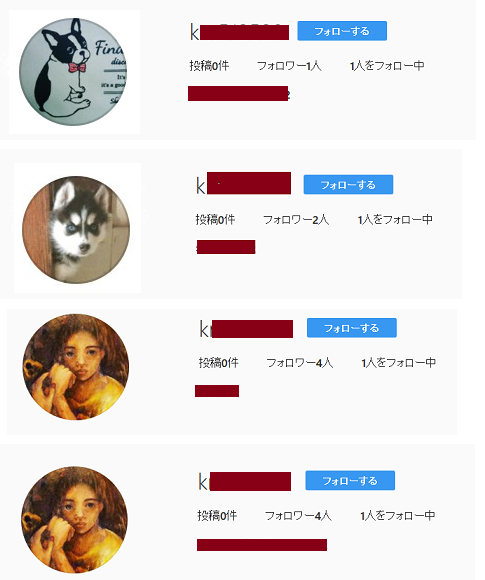
Task: Select the redacted name under the husky stats
Action: pos(226,247)
